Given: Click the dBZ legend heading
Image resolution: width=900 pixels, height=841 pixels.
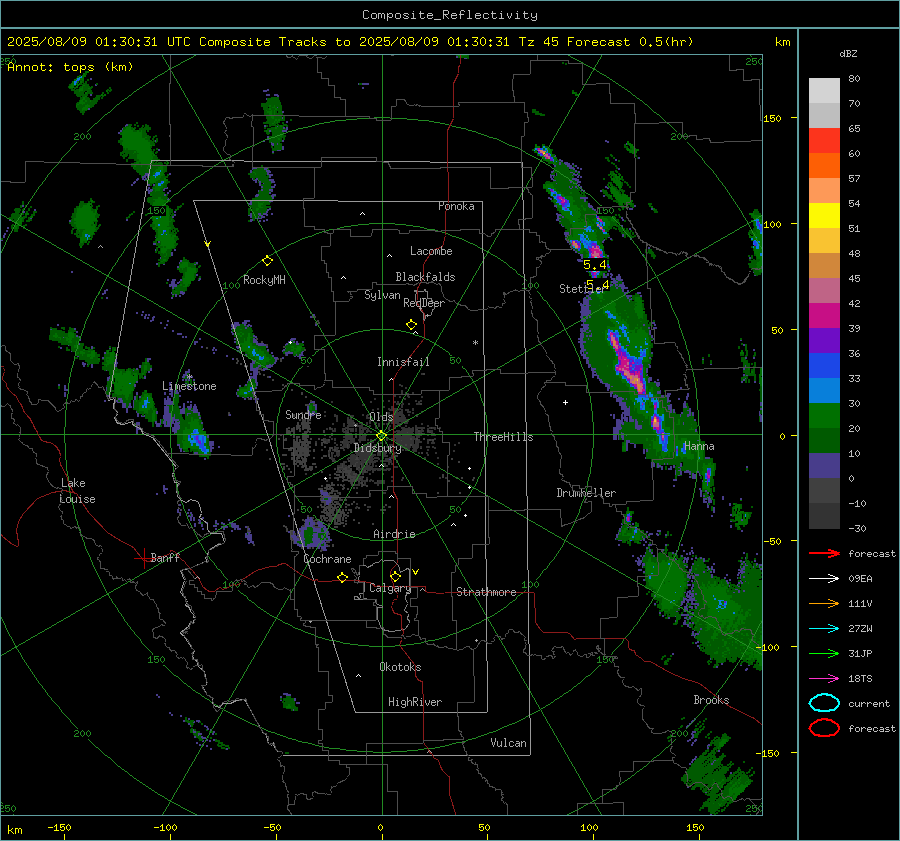Looking at the screenshot, I should point(848,53).
